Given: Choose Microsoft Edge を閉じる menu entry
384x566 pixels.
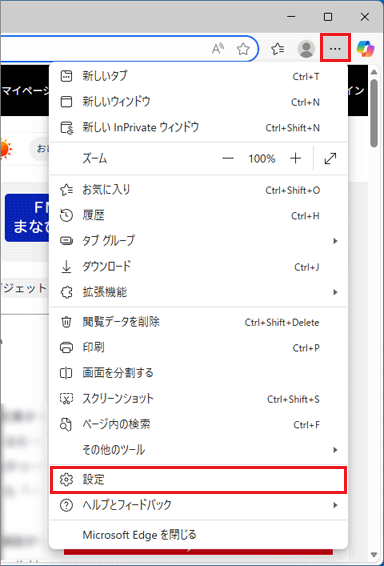Looking at the screenshot, I should 198,534.
